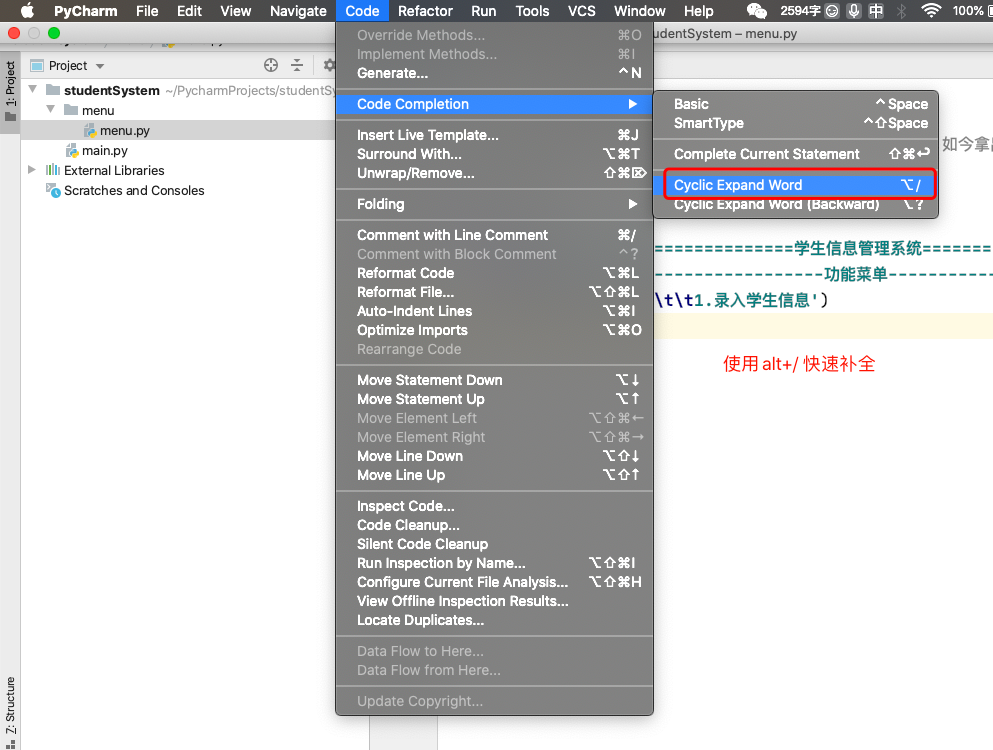Image resolution: width=993 pixels, height=750 pixels.
Task: Open the Refactor menu
Action: 425,11
